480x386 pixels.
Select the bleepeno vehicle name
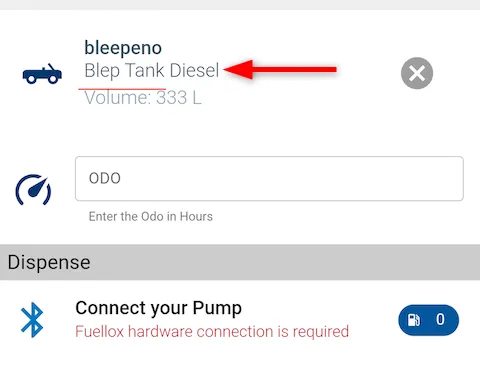123,48
